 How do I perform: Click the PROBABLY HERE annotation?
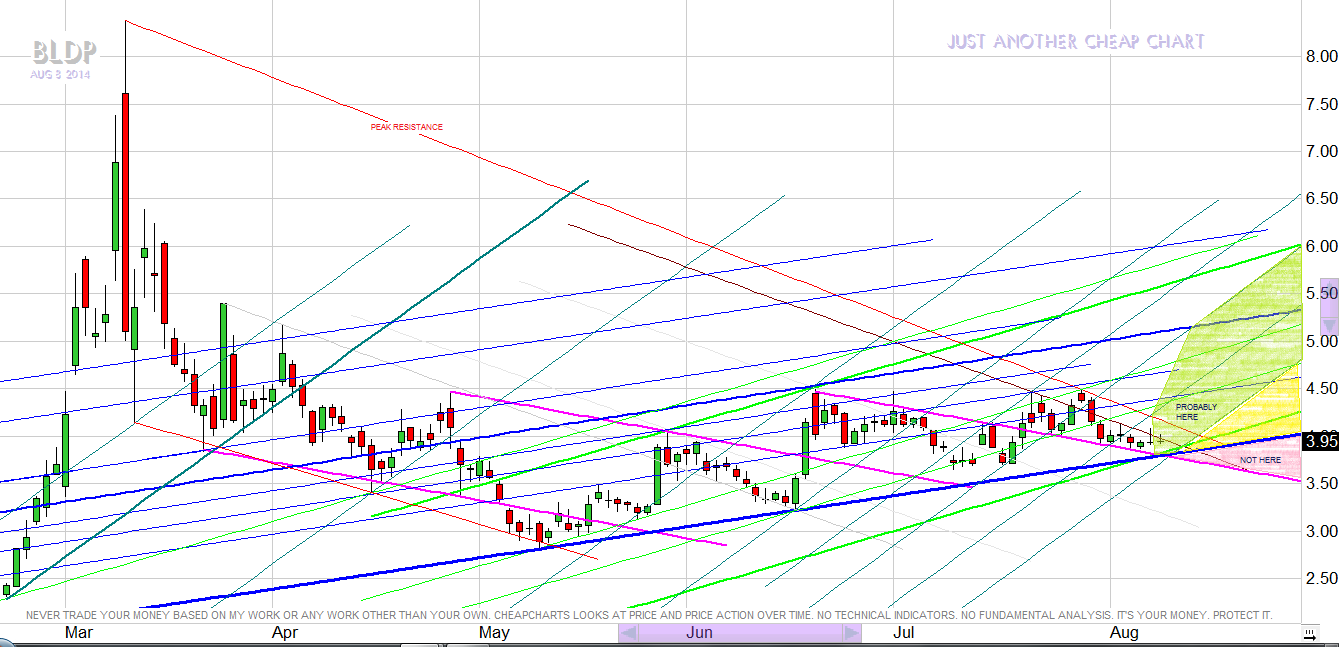(x=1196, y=412)
